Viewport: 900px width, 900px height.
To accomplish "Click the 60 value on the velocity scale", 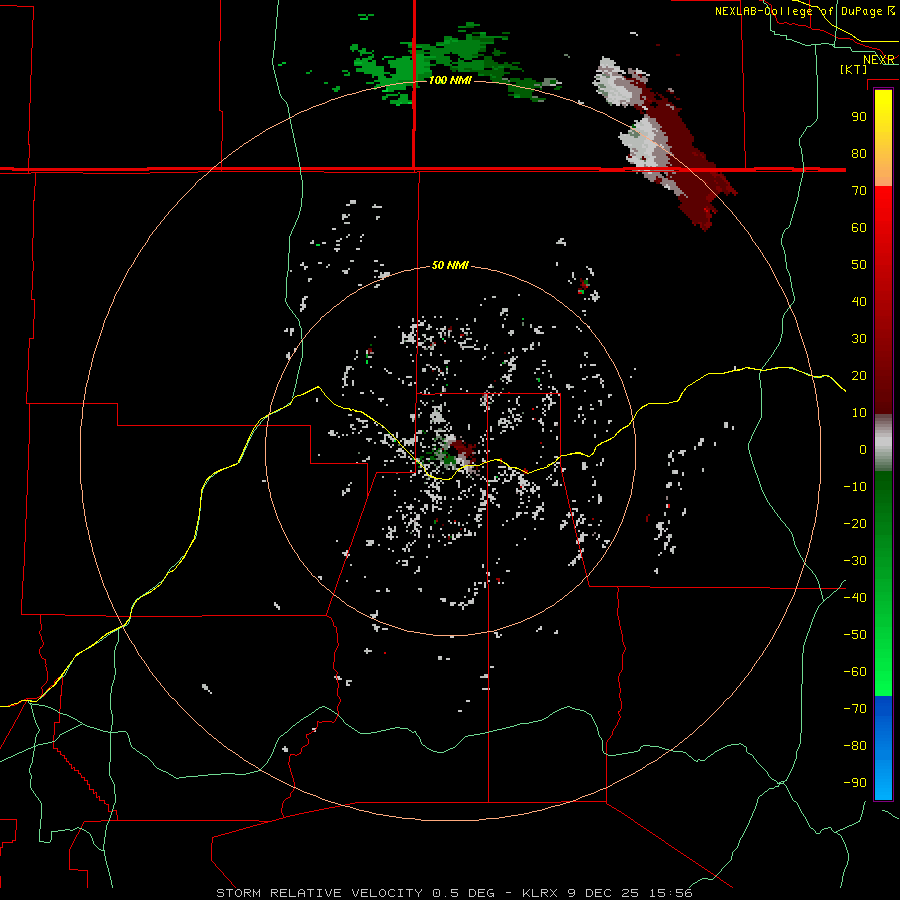I will coord(859,227).
